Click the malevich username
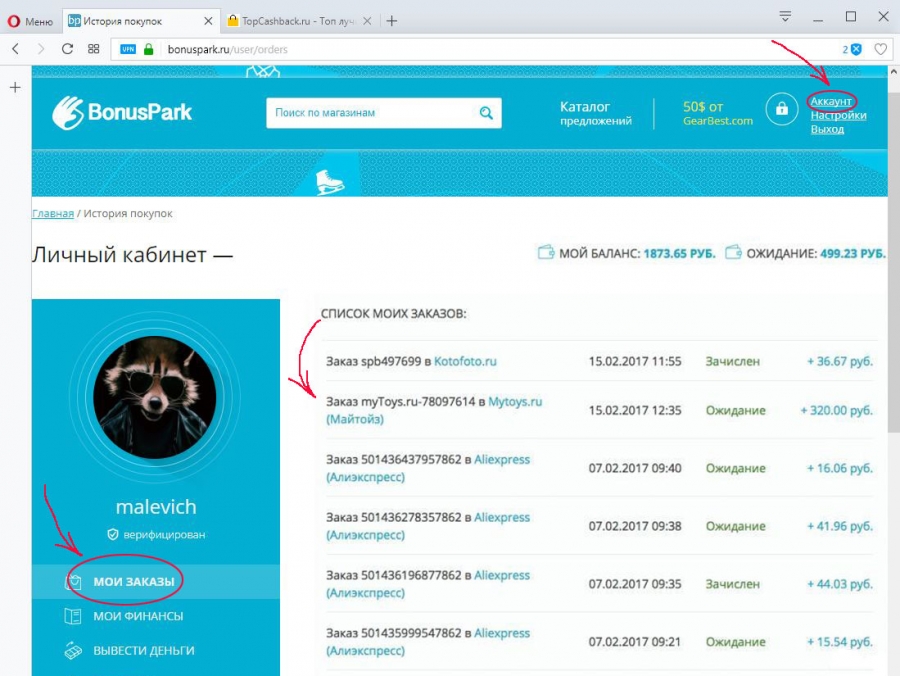The image size is (900, 676). (x=156, y=507)
